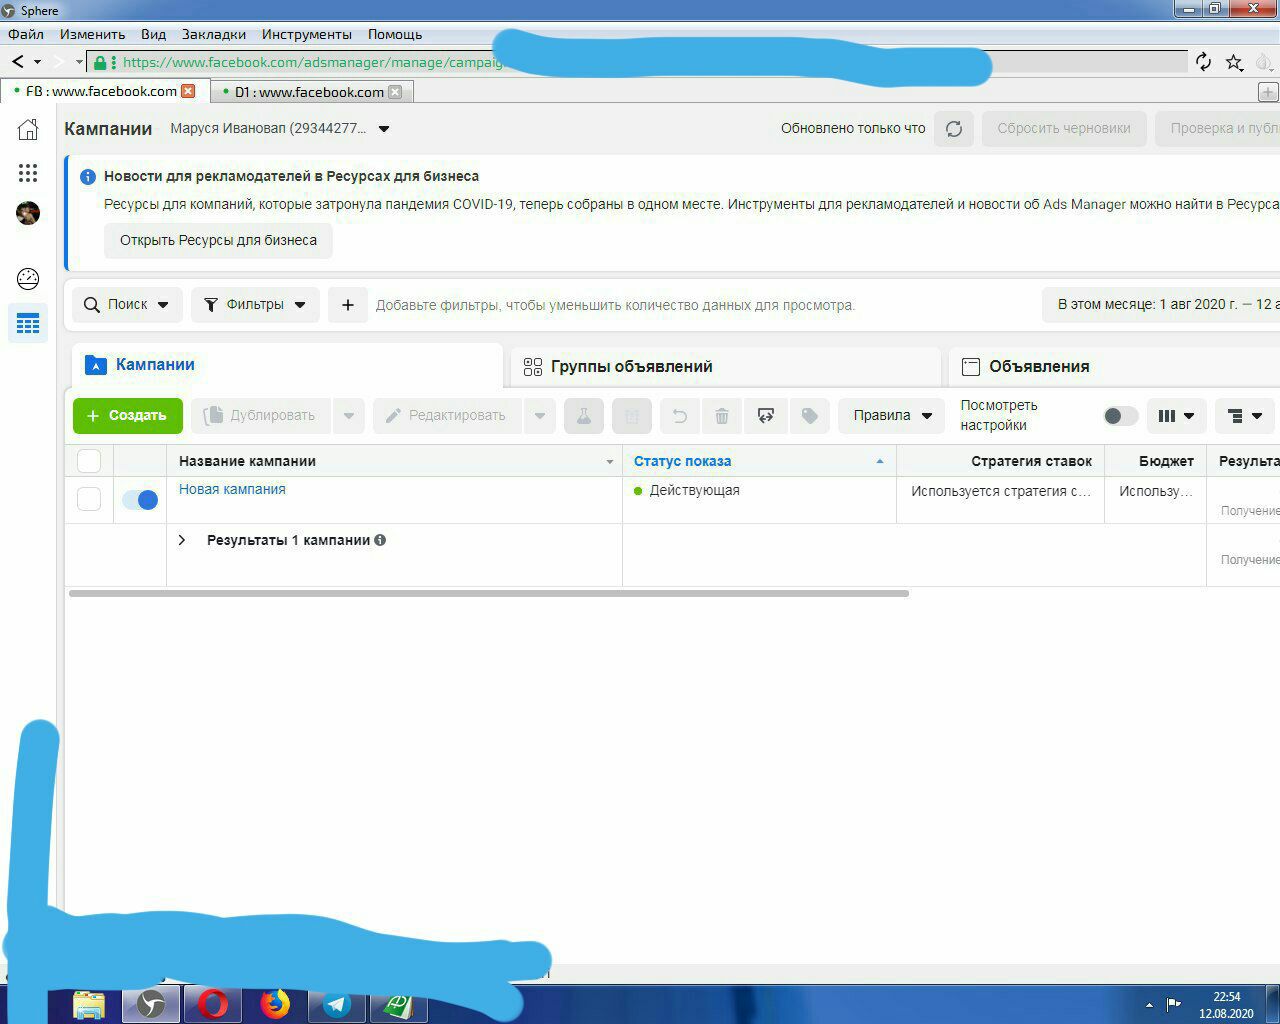Open the 'Инструменты' menu
The height and width of the screenshot is (1024, 1280).
pyautogui.click(x=307, y=34)
